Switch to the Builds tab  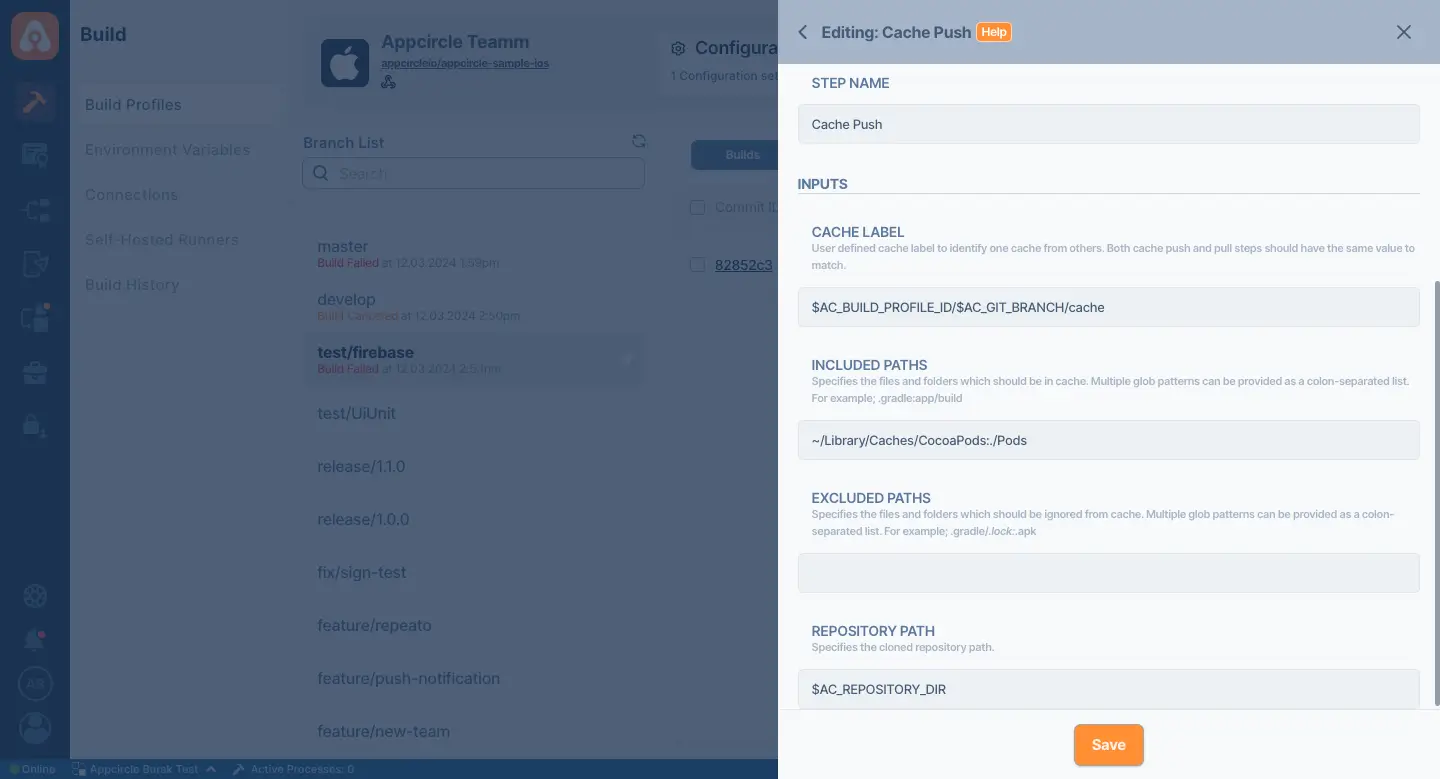coord(735,155)
